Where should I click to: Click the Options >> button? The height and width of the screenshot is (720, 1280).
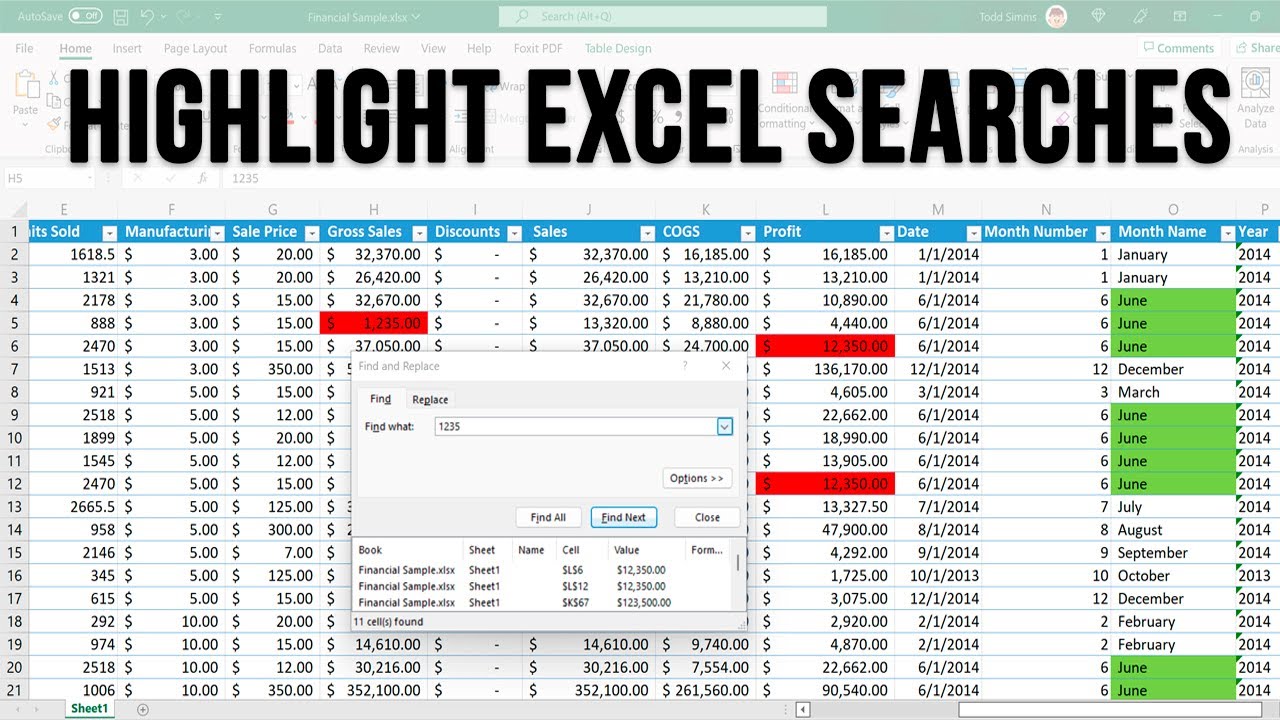tap(697, 478)
